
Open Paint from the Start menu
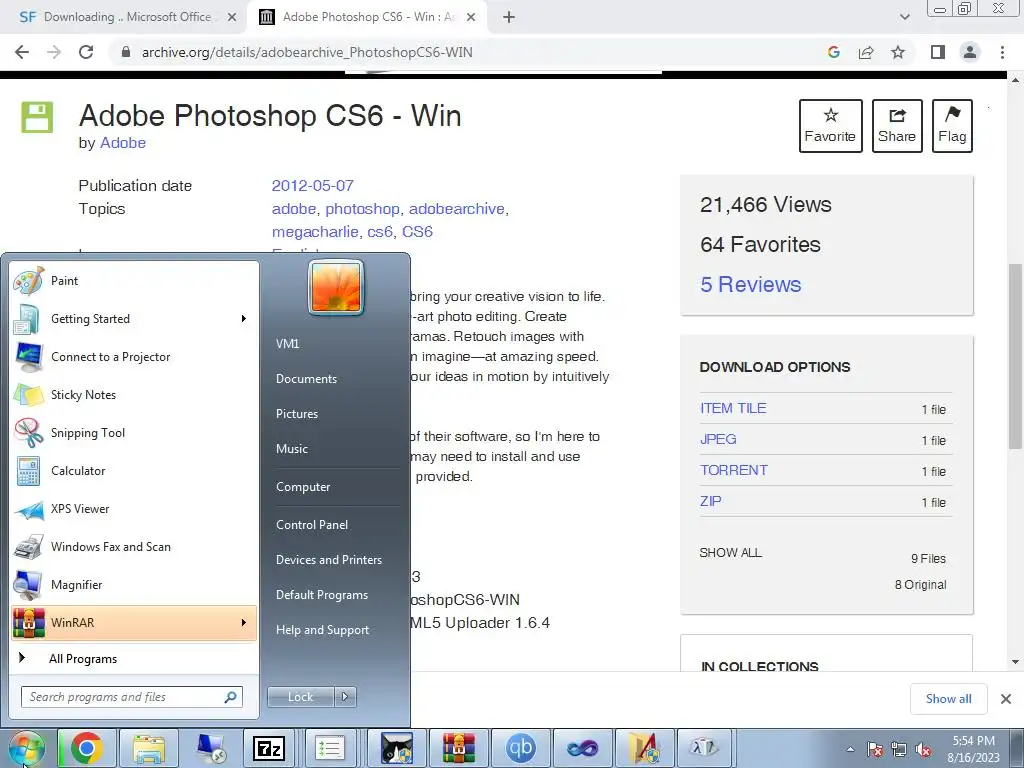click(134, 281)
